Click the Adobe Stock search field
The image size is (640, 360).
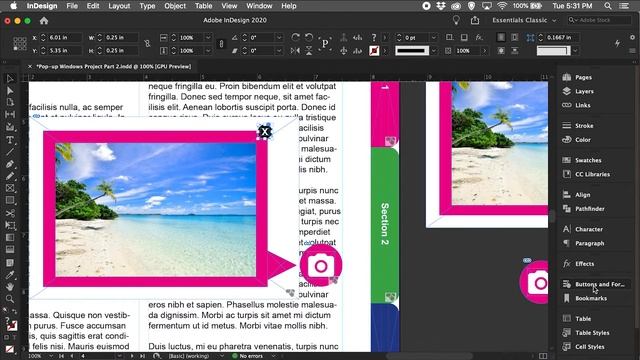[x=599, y=20]
